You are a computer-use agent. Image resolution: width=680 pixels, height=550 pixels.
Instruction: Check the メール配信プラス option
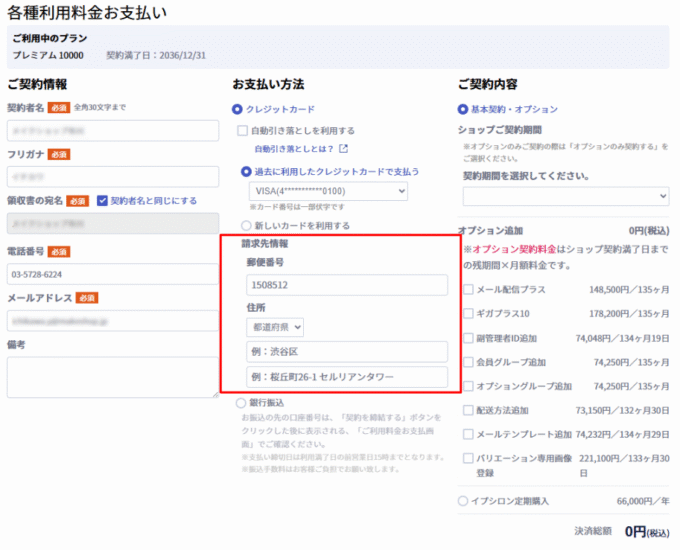point(469,290)
